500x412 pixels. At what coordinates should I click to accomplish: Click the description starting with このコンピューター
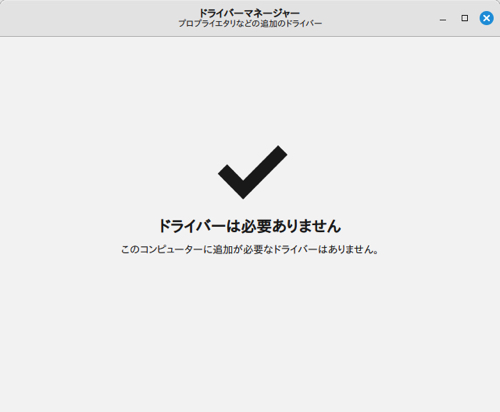[x=250, y=249]
